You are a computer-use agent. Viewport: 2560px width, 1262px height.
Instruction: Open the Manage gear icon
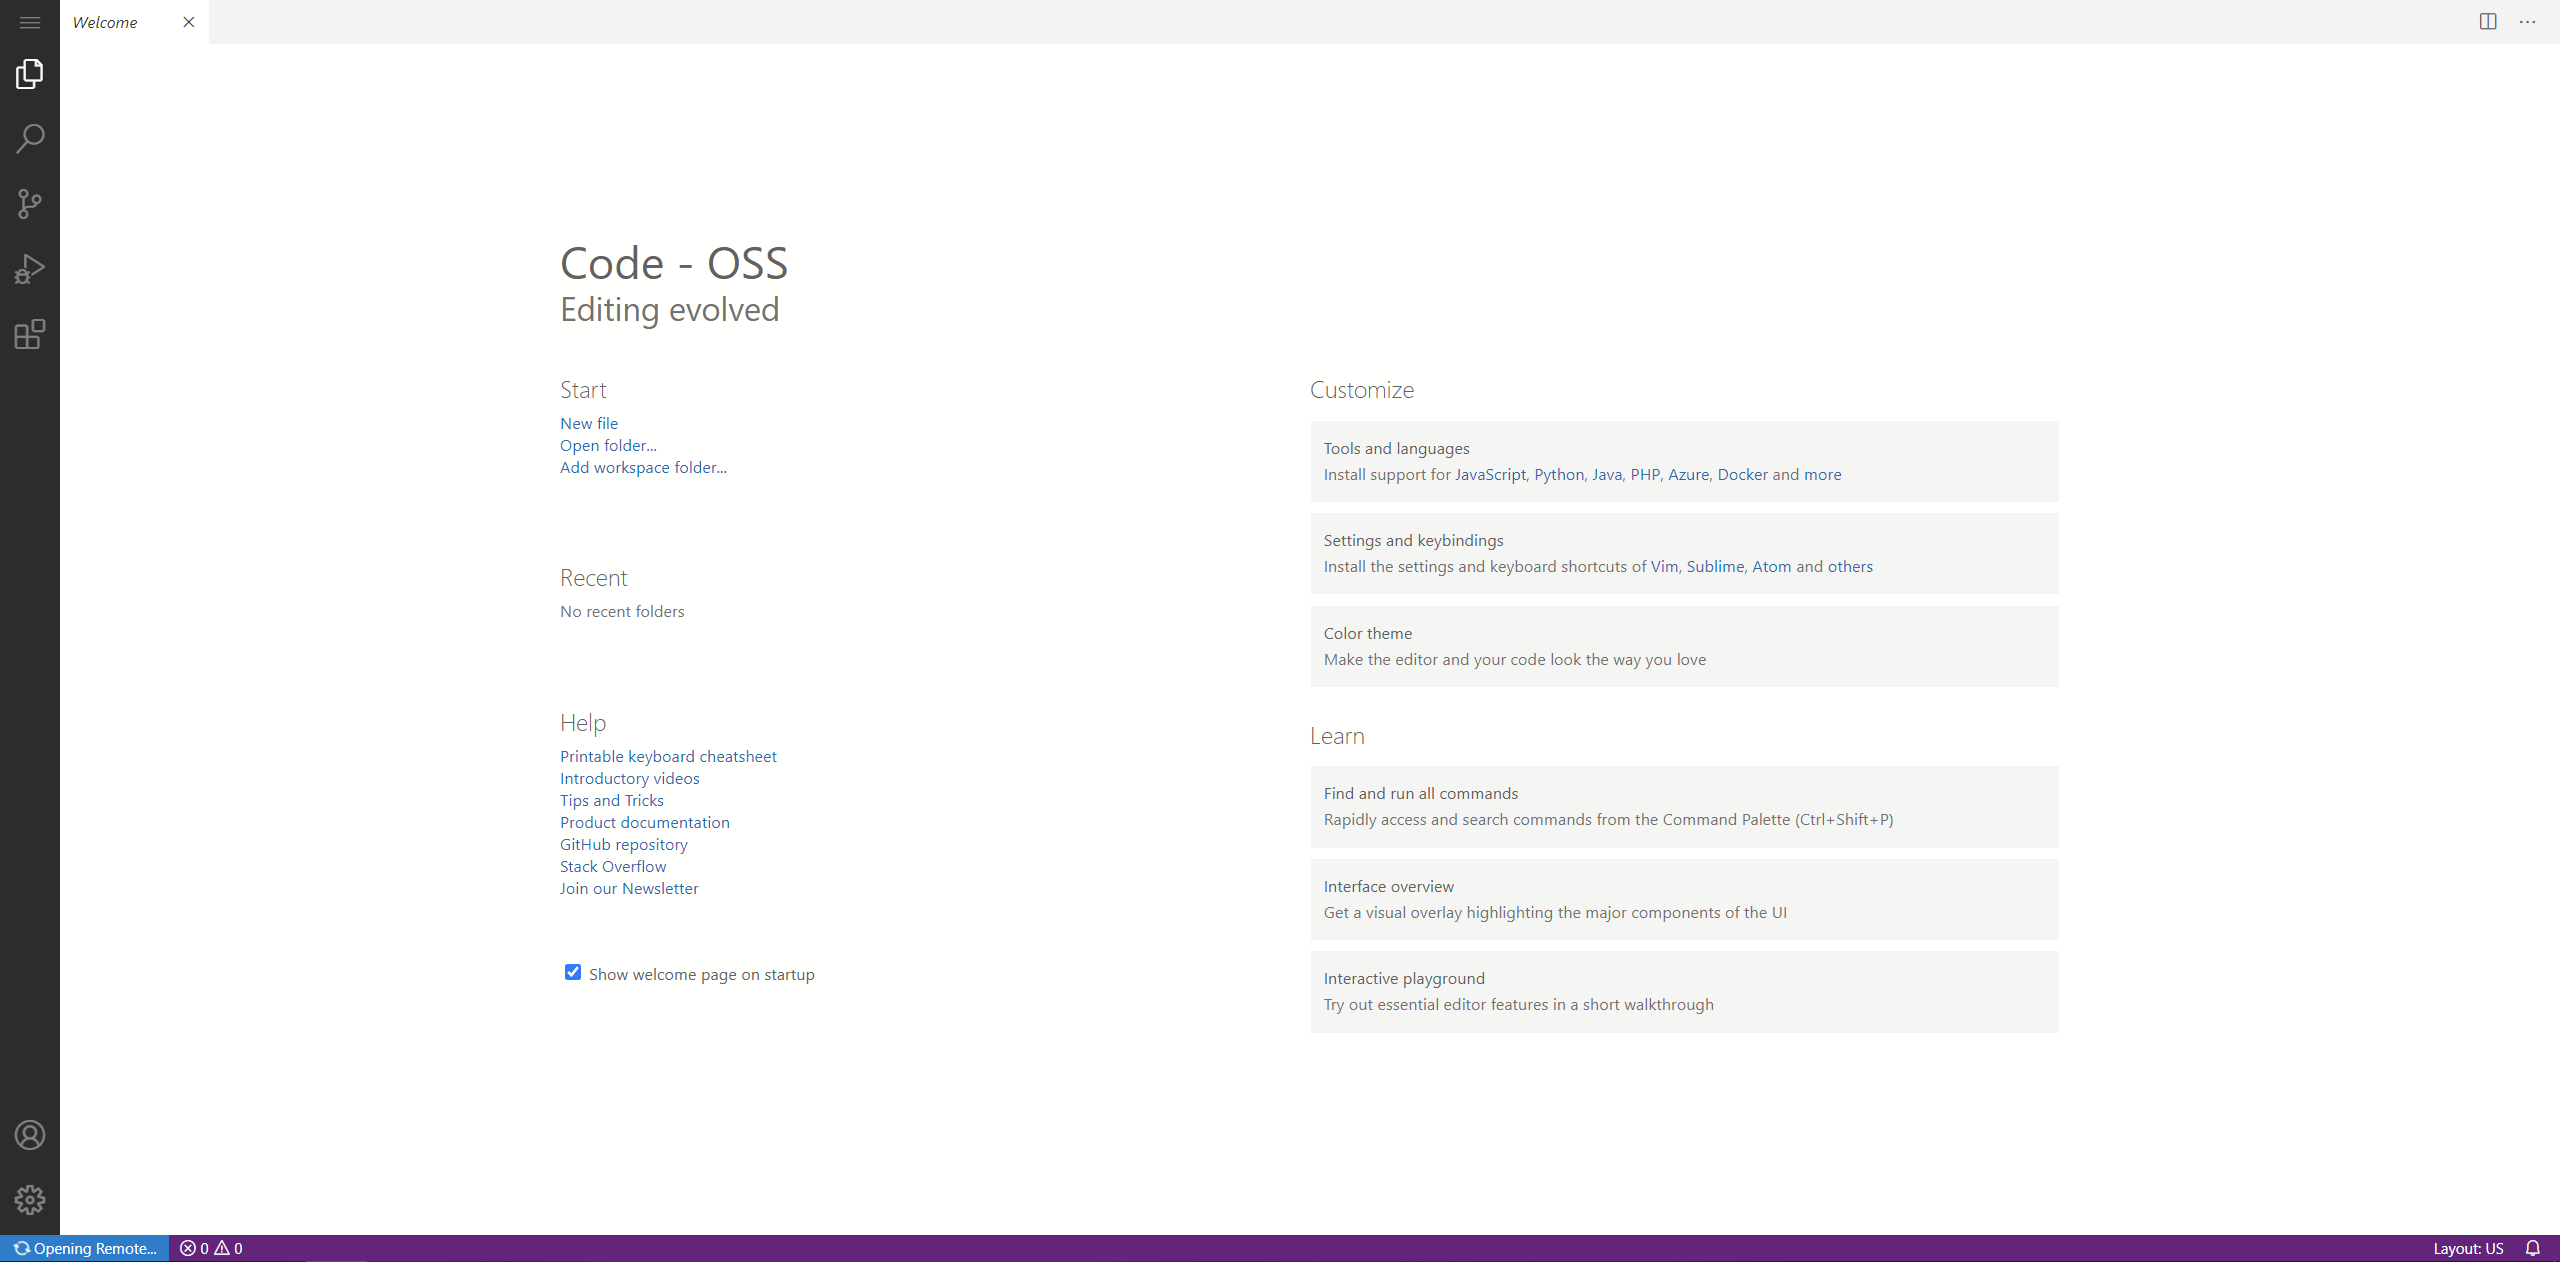pyautogui.click(x=30, y=1199)
